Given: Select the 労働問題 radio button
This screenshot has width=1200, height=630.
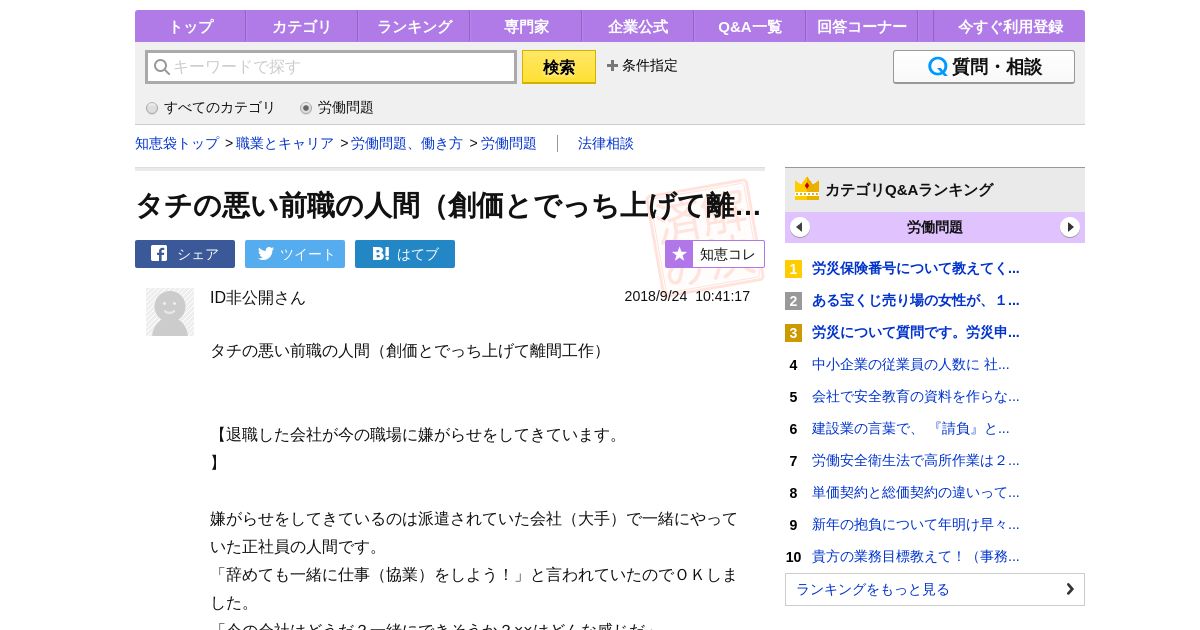Looking at the screenshot, I should pos(306,108).
